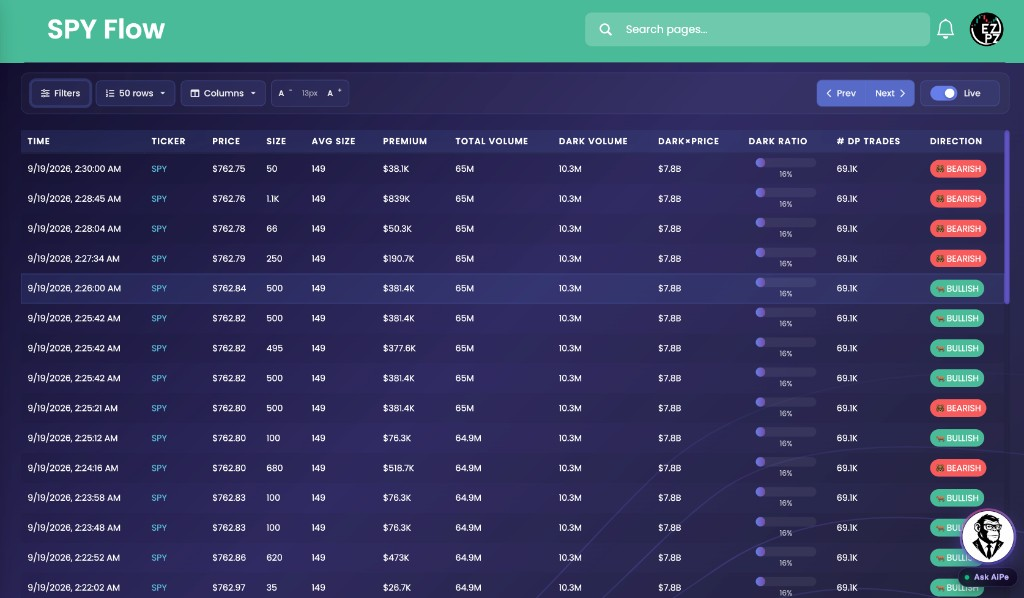Click premium $518.7K

pyautogui.click(x=398, y=467)
